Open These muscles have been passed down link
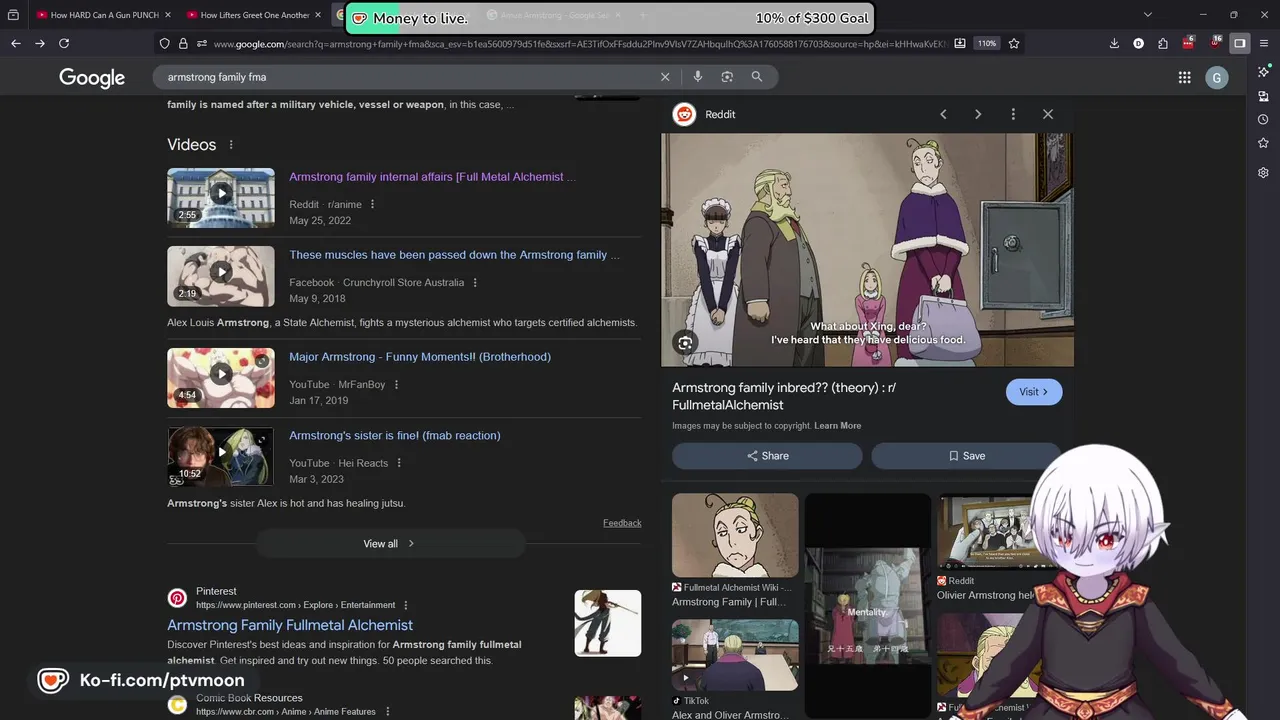Screen dimensions: 1280x720 pyautogui.click(x=454, y=255)
